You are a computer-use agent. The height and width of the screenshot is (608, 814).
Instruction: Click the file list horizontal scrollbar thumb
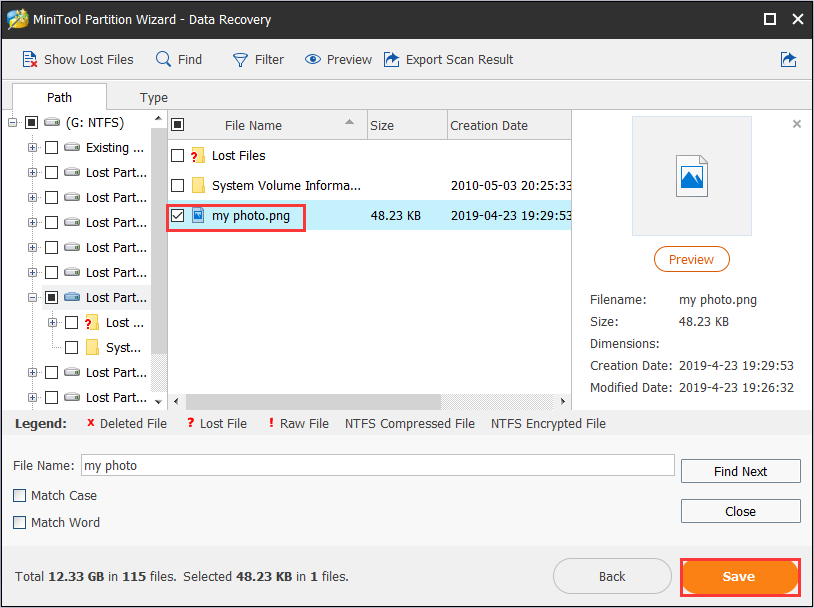(313, 401)
